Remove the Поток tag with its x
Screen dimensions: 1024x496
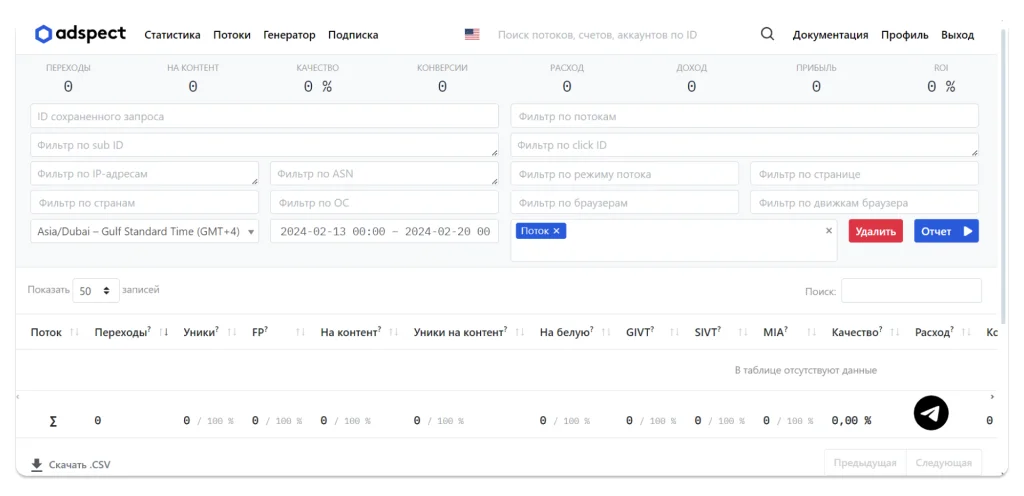(x=557, y=231)
